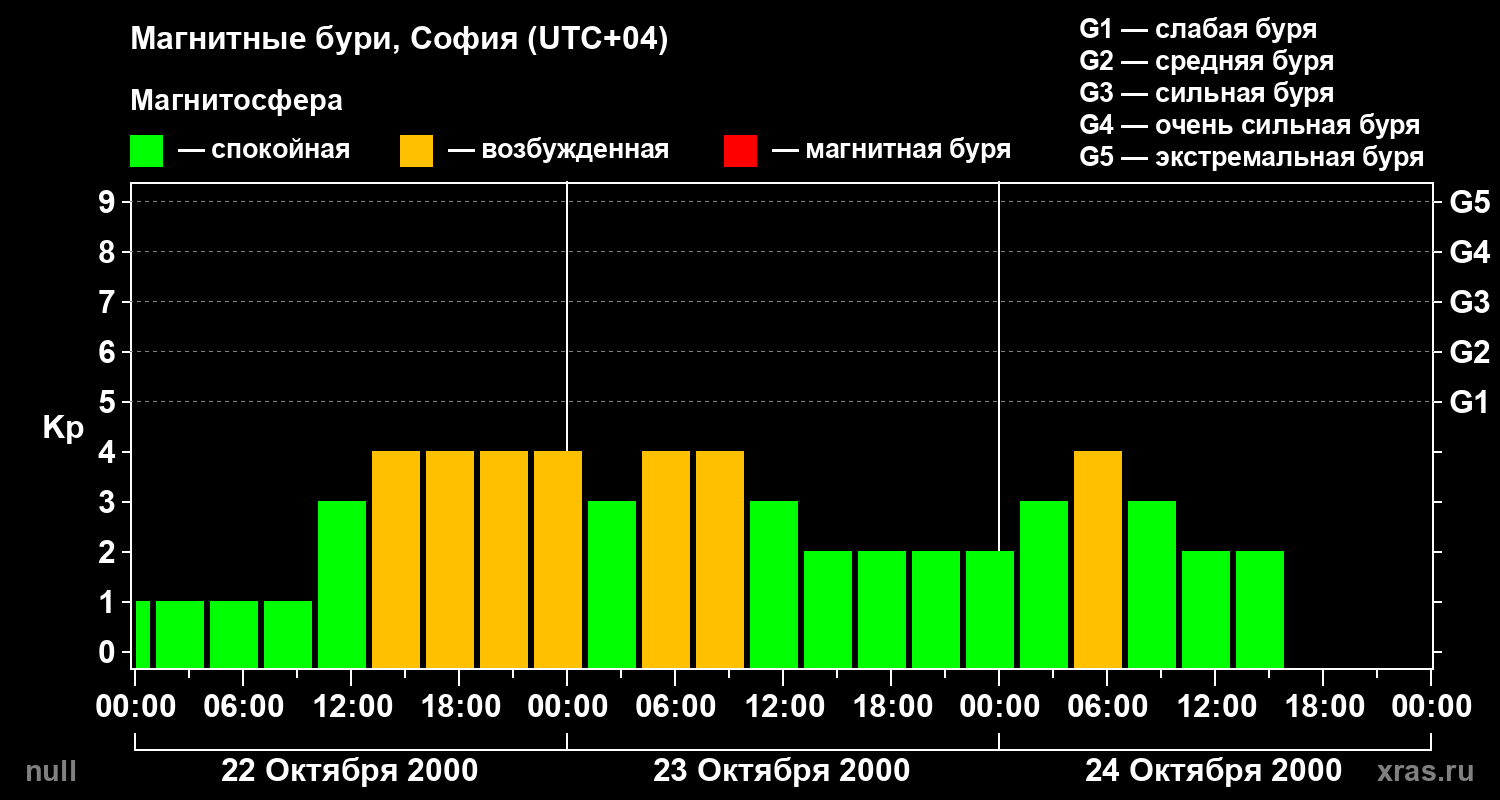This screenshot has height=800, width=1500.
Task: Select the '24 Октября 2000' date label
Action: [1213, 771]
